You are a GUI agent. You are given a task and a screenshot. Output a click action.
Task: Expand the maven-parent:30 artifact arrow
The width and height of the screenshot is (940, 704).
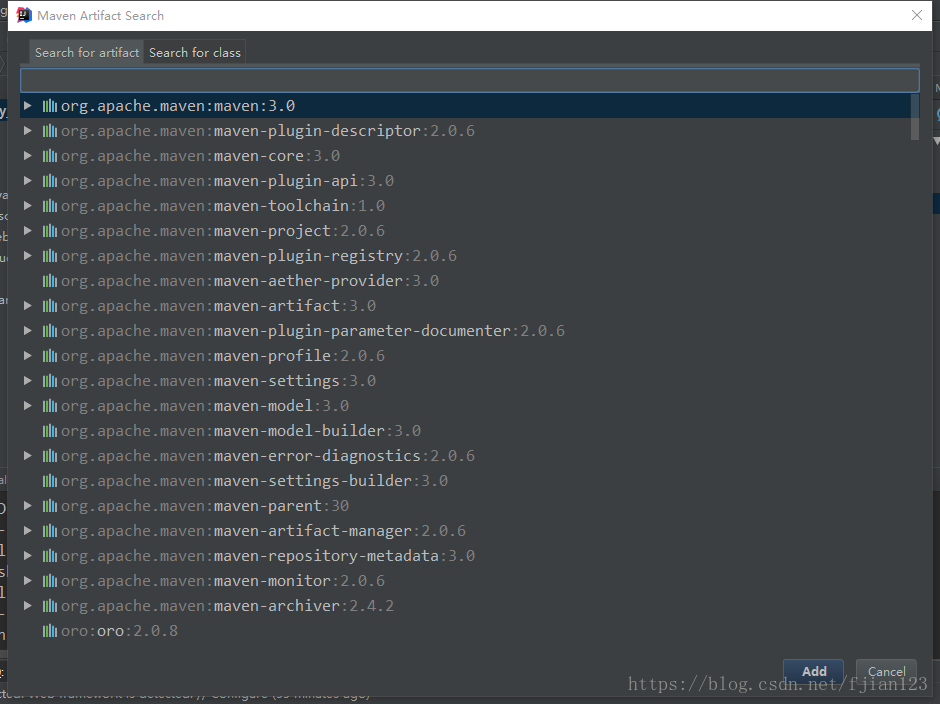coord(28,506)
